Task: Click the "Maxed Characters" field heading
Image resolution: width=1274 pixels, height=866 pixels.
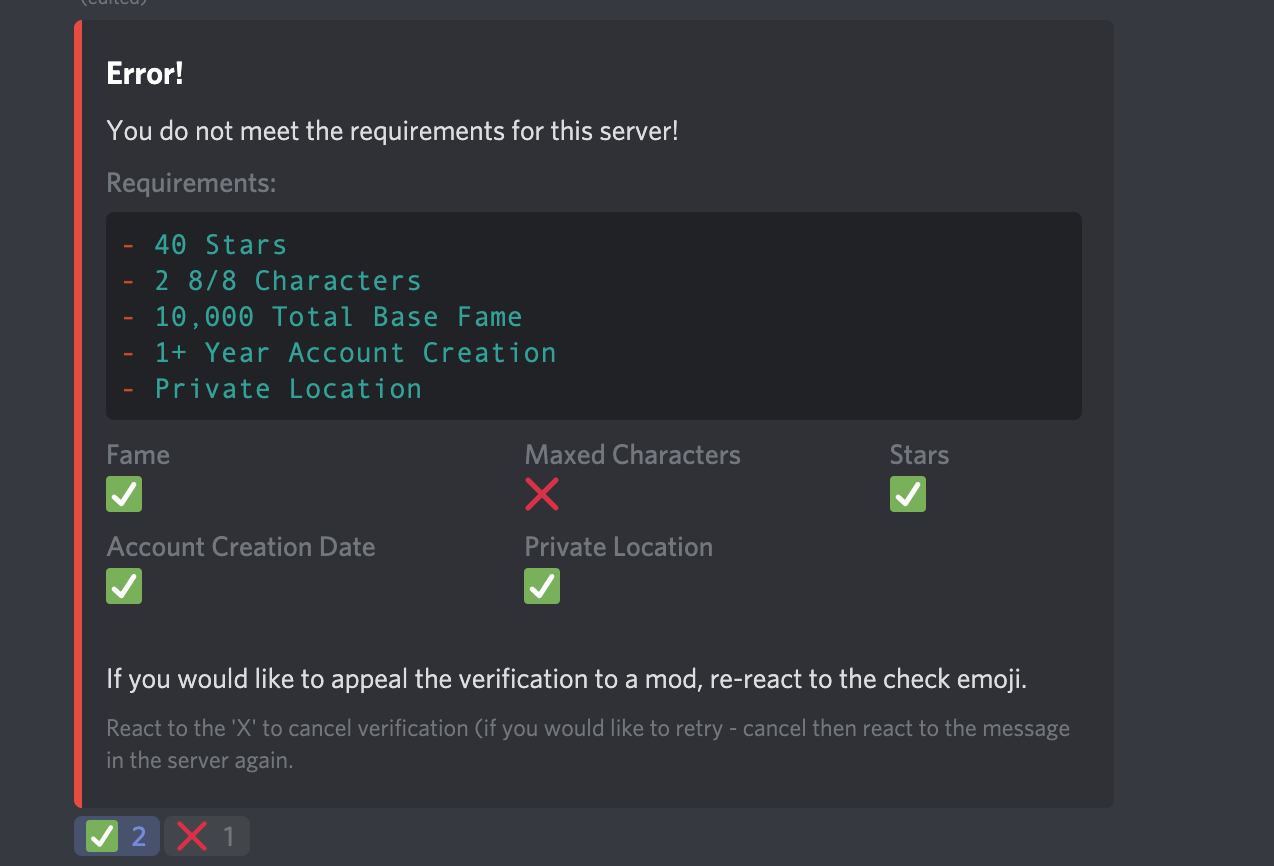Action: [632, 455]
